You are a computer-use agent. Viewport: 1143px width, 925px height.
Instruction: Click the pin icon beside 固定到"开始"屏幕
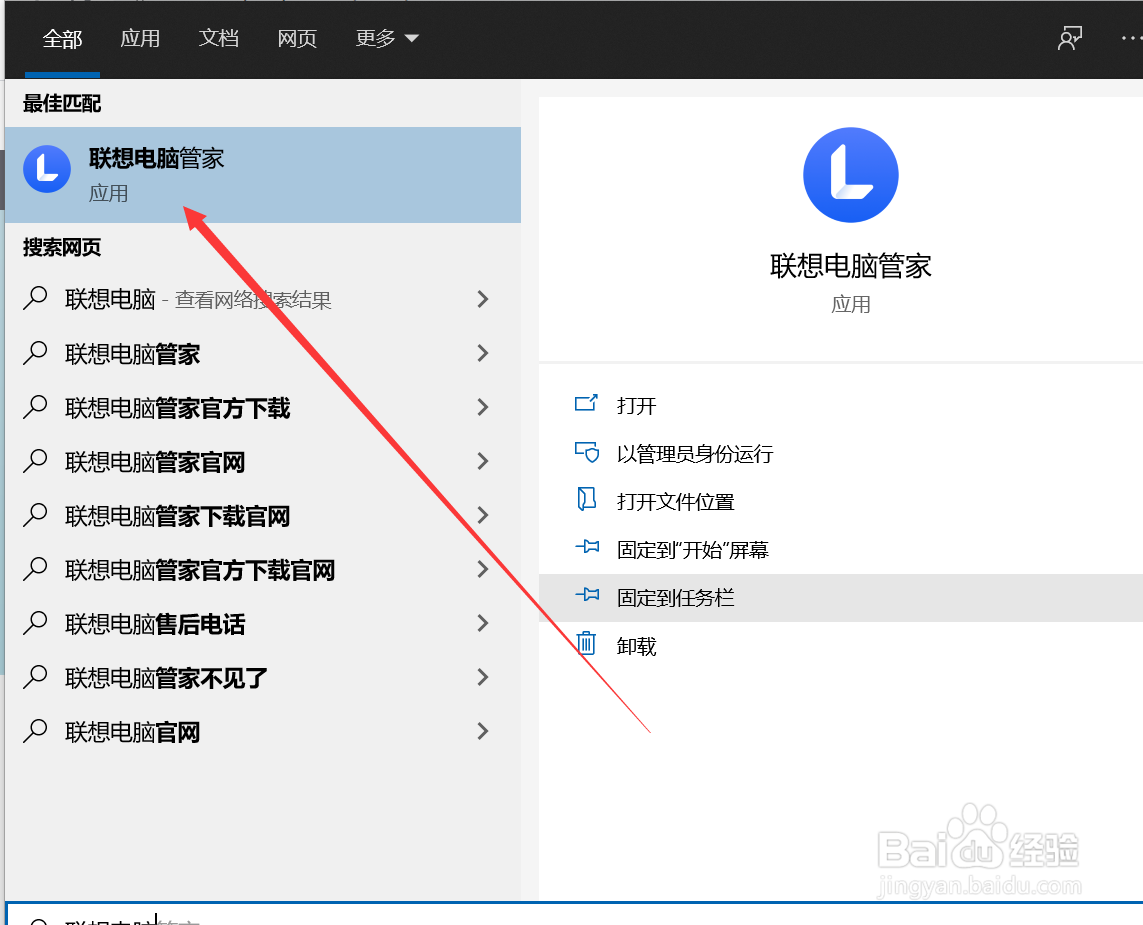(587, 547)
